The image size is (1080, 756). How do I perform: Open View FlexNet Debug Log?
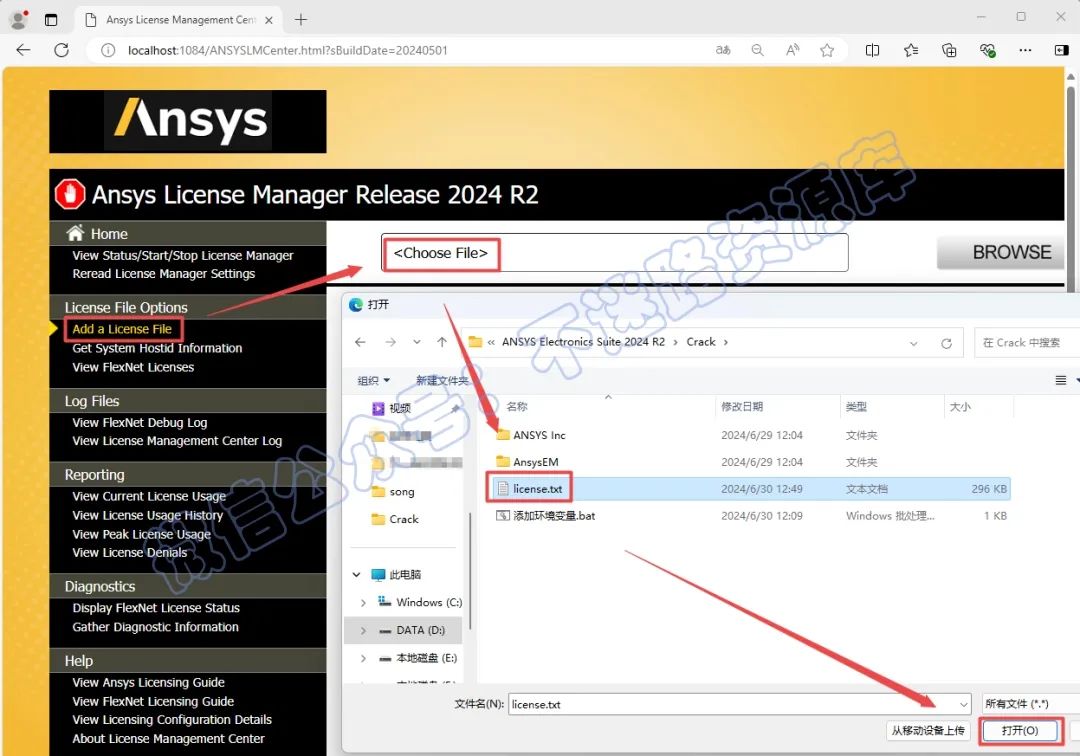(140, 423)
